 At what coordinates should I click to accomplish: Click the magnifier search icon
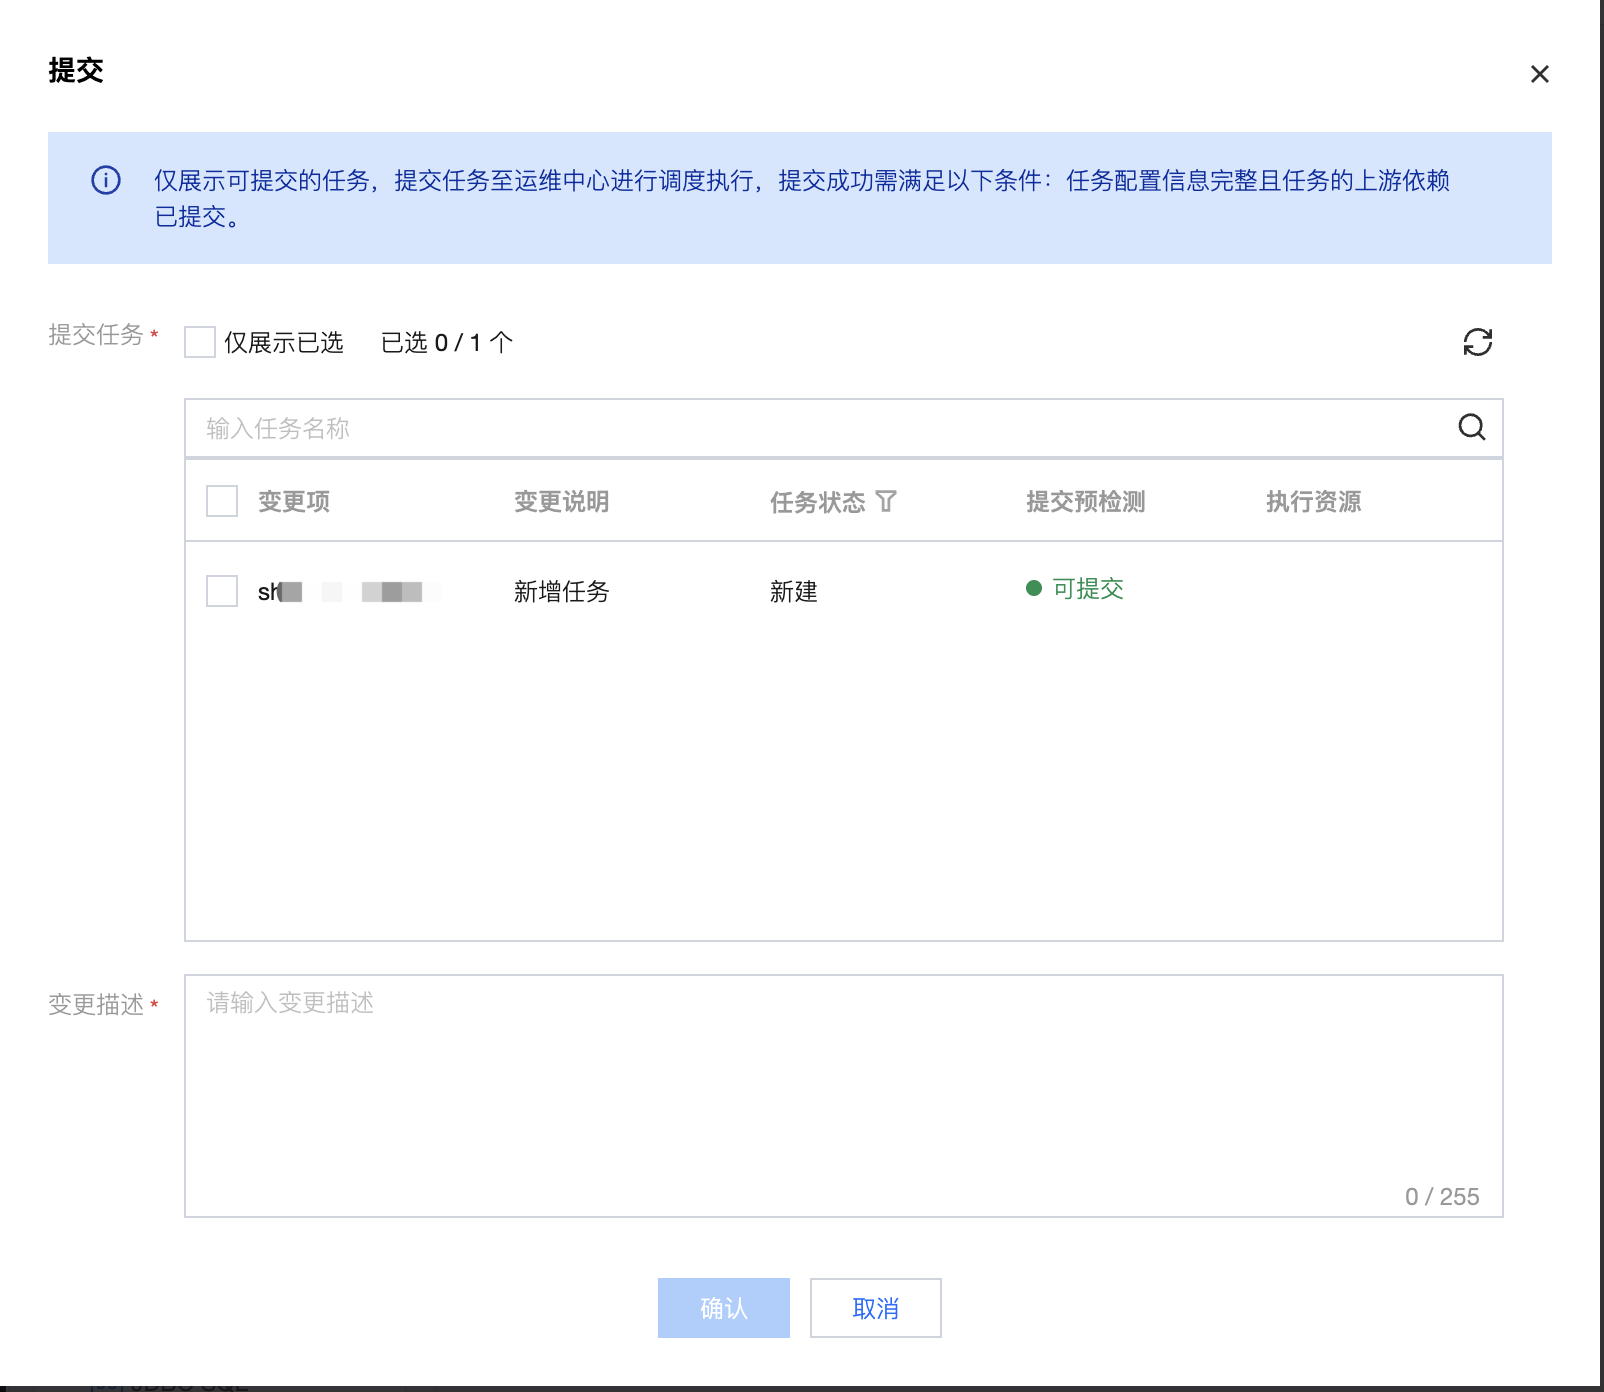pyautogui.click(x=1471, y=428)
